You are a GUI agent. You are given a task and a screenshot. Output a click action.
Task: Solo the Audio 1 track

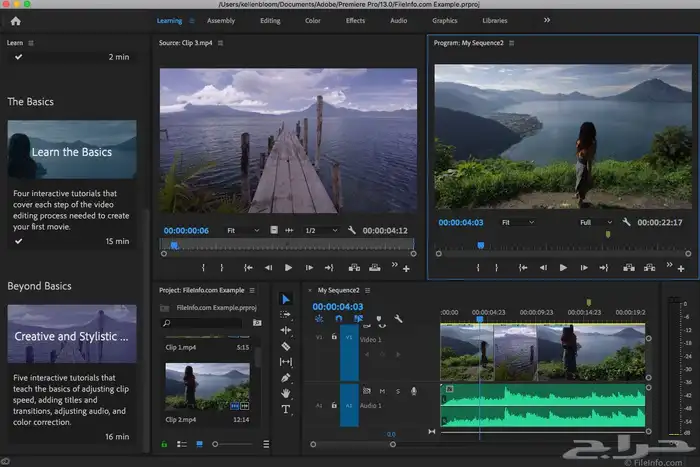[398, 391]
